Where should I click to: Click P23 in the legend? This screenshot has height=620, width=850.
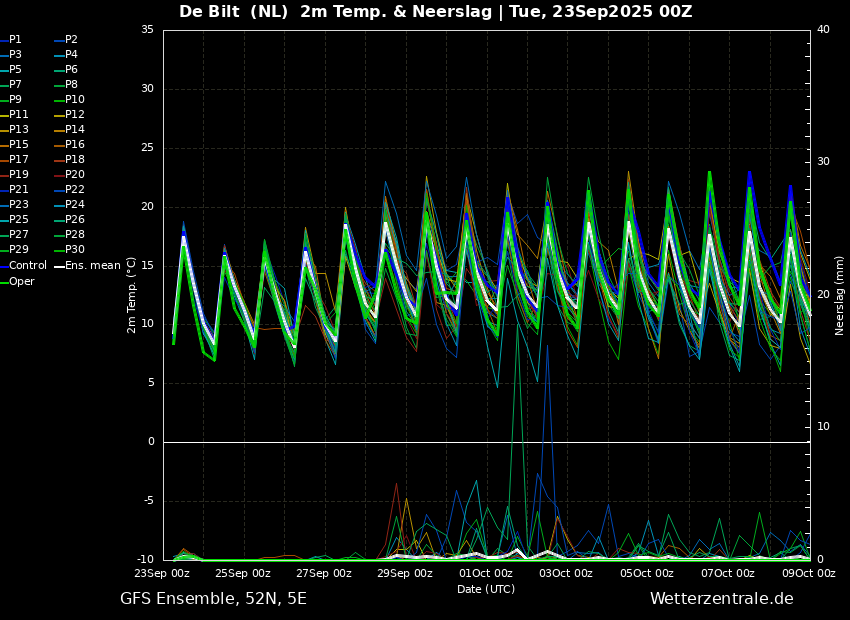(18, 204)
